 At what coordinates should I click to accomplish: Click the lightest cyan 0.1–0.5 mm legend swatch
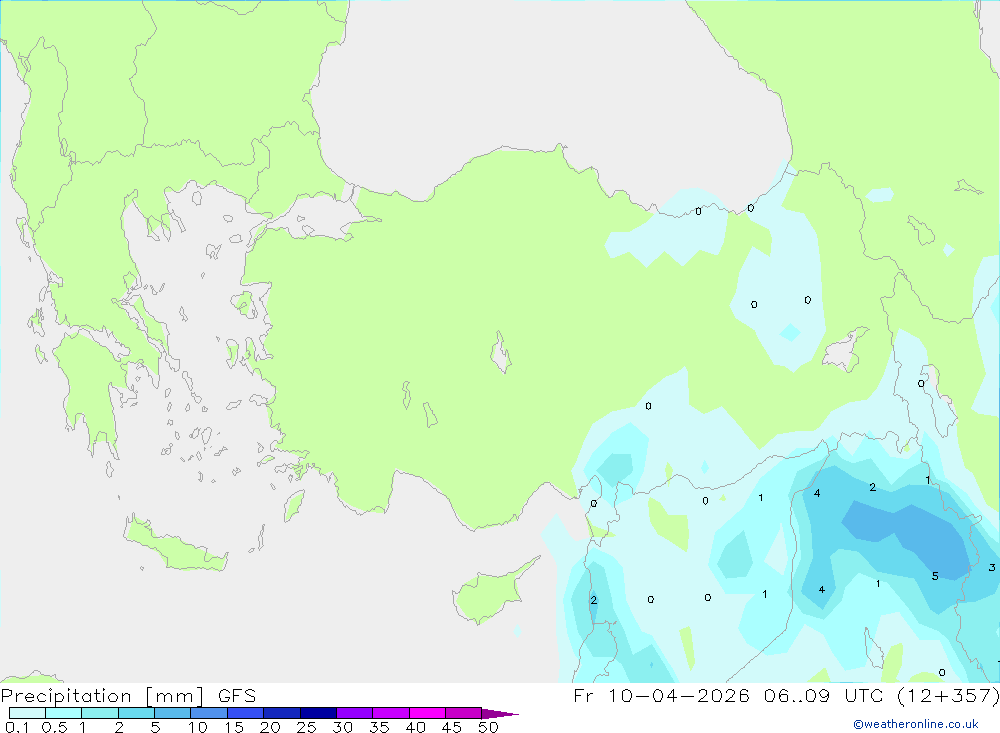[x=27, y=713]
